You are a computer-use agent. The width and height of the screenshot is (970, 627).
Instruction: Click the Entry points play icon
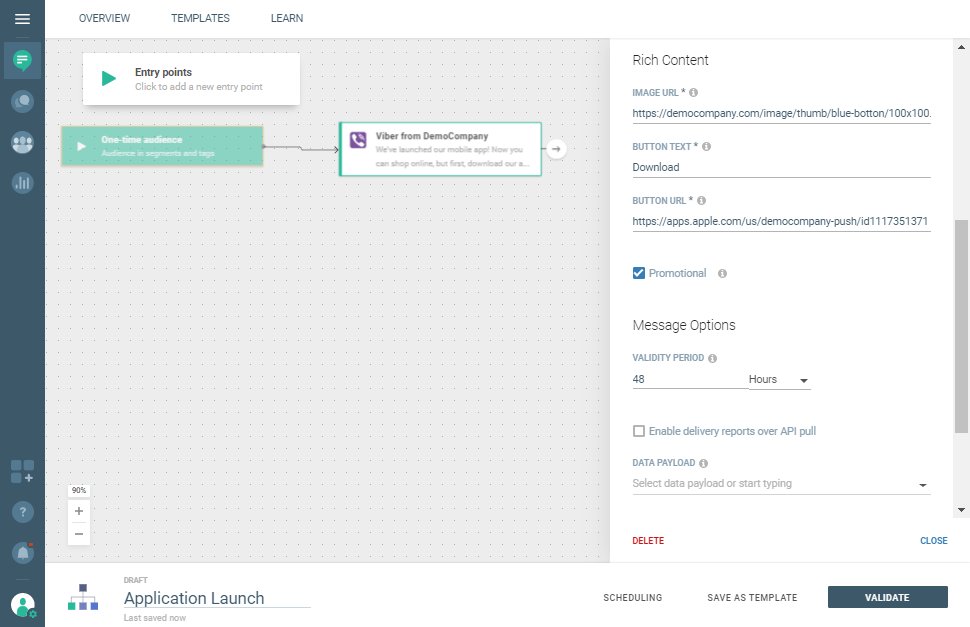pos(109,79)
